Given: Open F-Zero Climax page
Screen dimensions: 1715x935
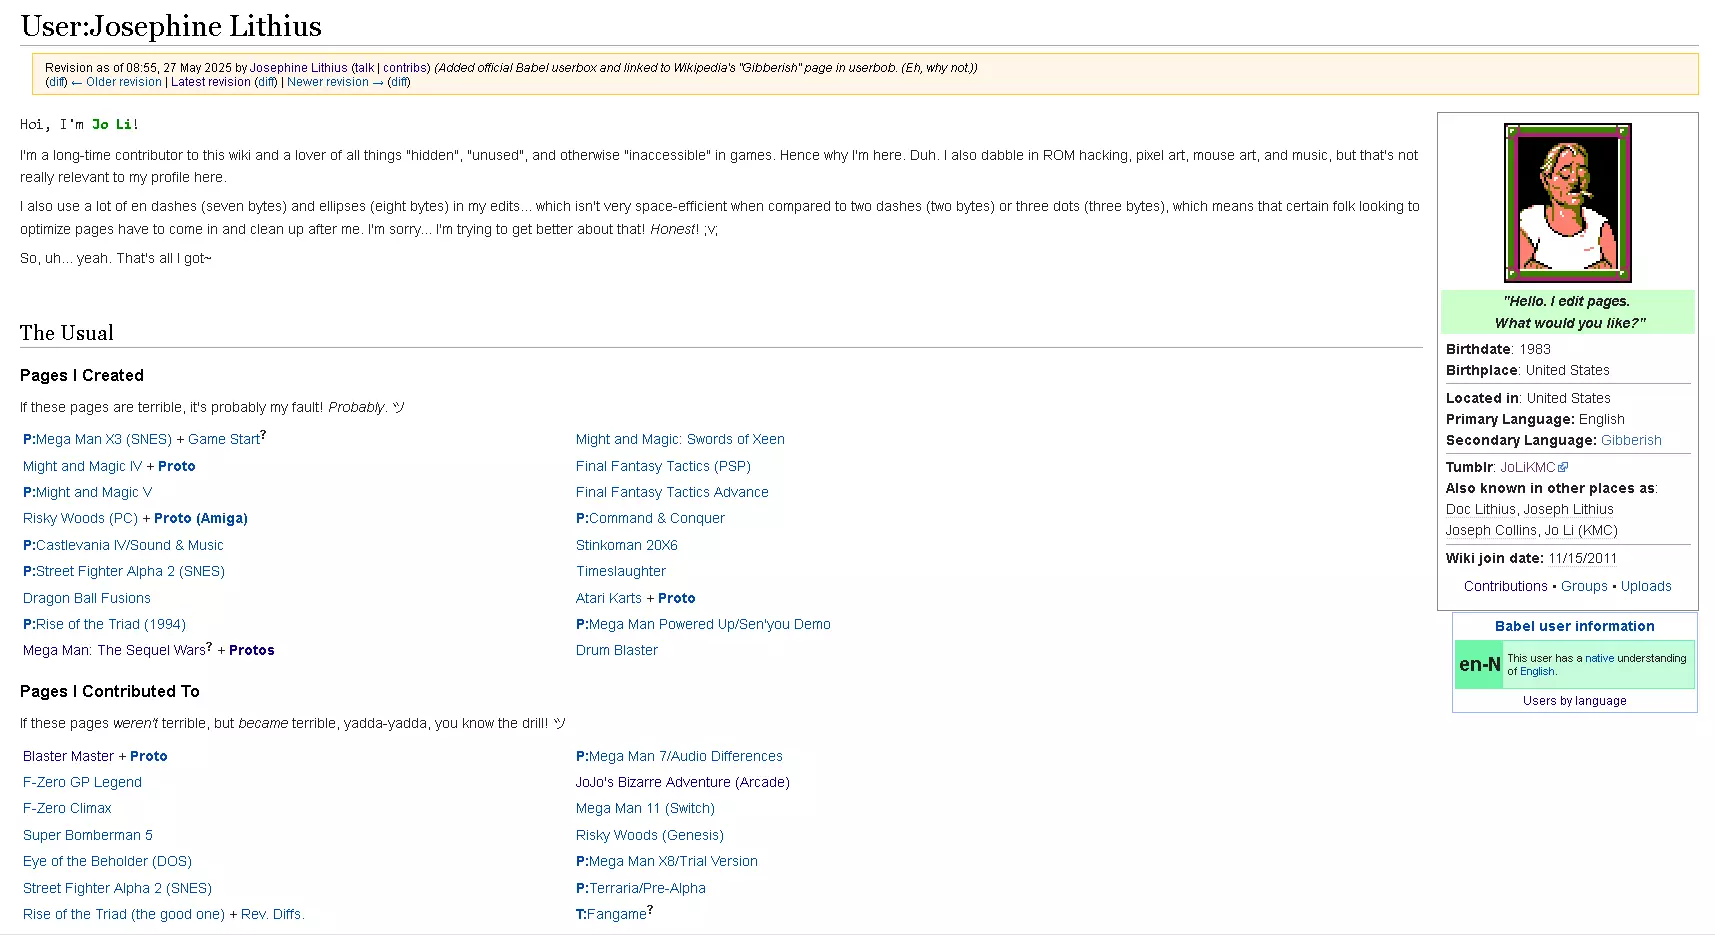Looking at the screenshot, I should click(67, 808).
